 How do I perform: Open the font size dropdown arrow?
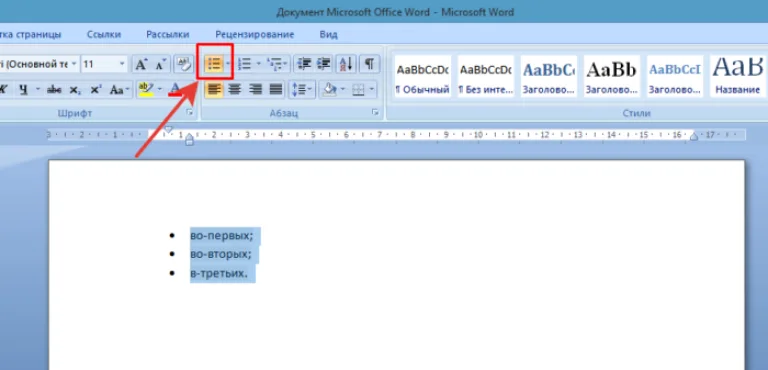point(122,64)
